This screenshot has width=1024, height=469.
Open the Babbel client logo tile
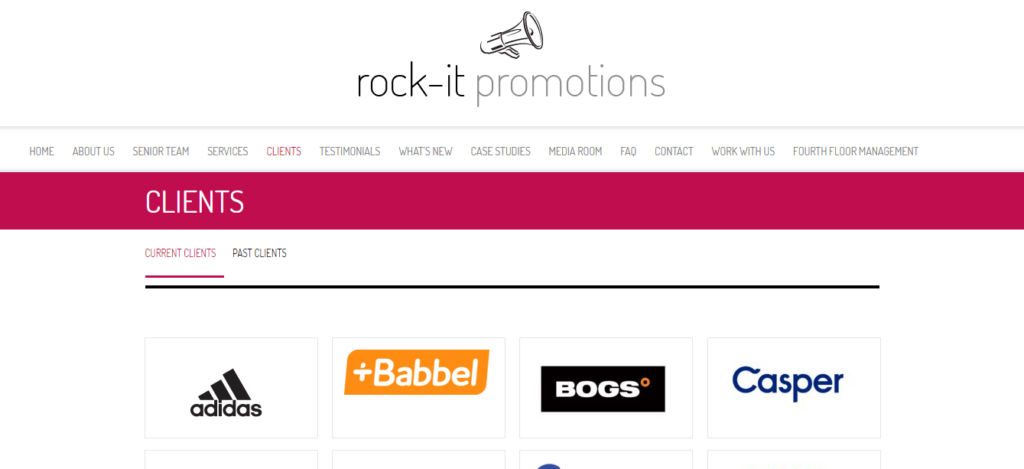click(419, 387)
